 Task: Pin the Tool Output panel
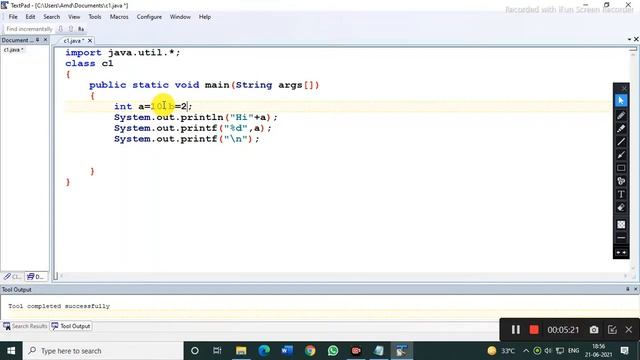[628, 289]
